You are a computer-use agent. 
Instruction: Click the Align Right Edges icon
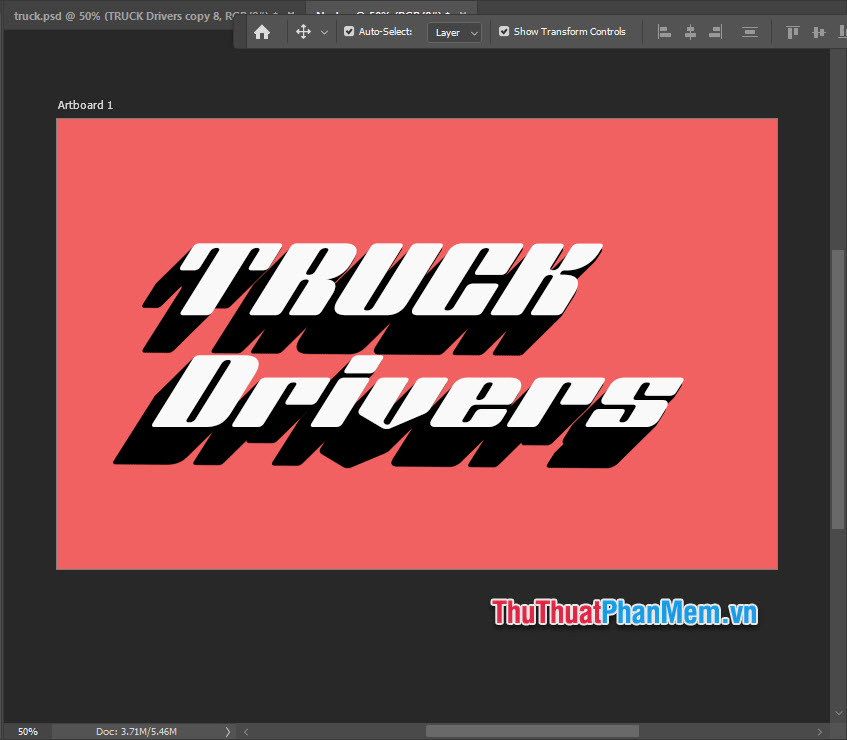[x=715, y=31]
